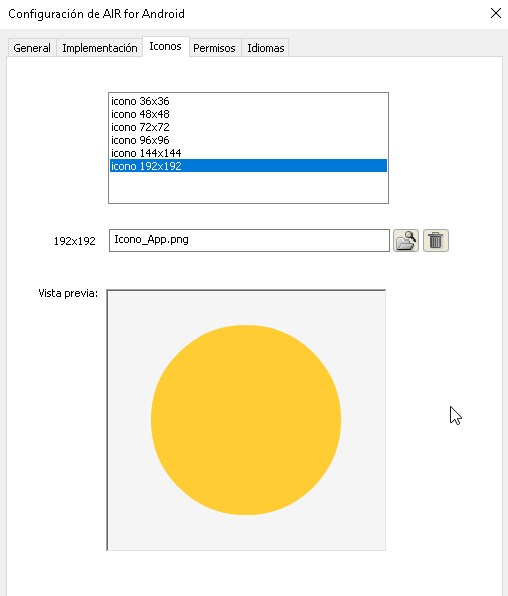
Task: Go to the Permisos tab
Action: click(x=214, y=48)
